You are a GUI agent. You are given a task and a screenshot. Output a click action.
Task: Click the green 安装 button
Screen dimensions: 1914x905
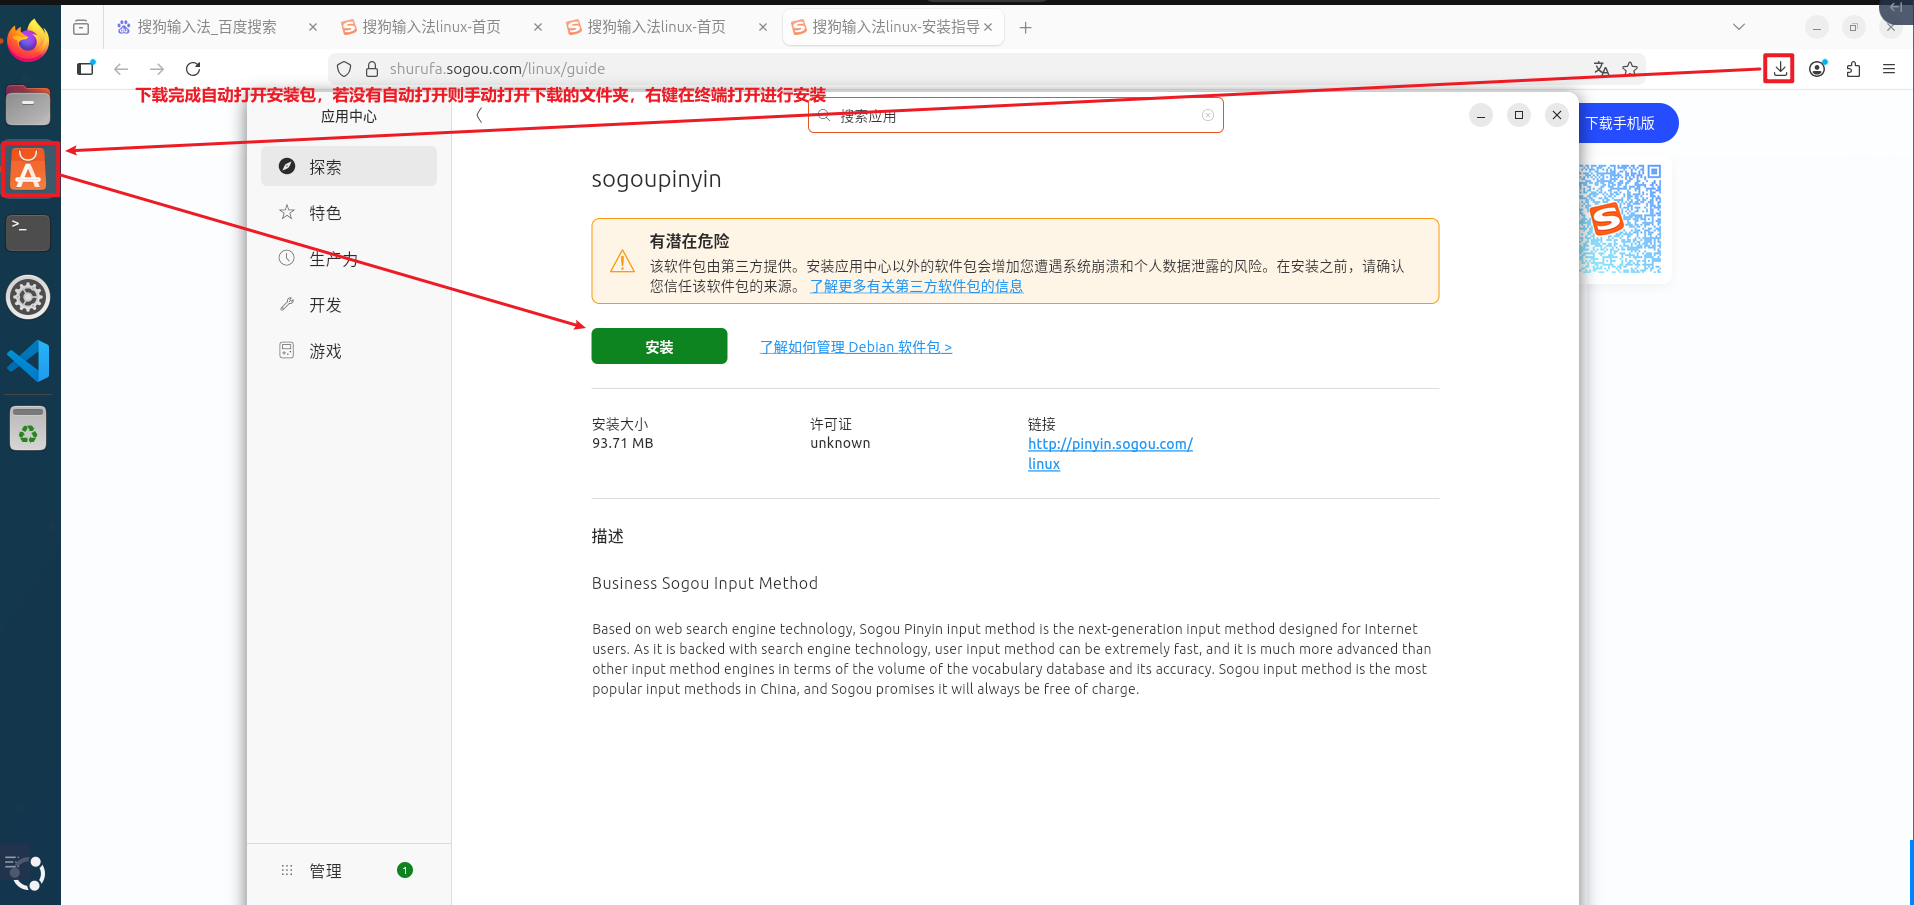[659, 347]
